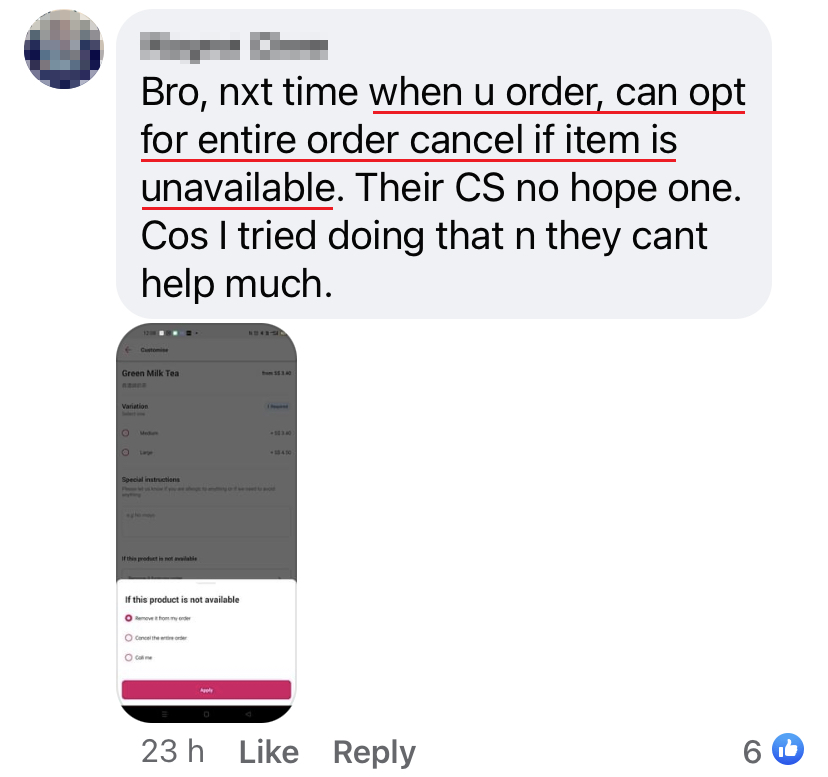Tap the Android back triangle icon

pyautogui.click(x=248, y=714)
